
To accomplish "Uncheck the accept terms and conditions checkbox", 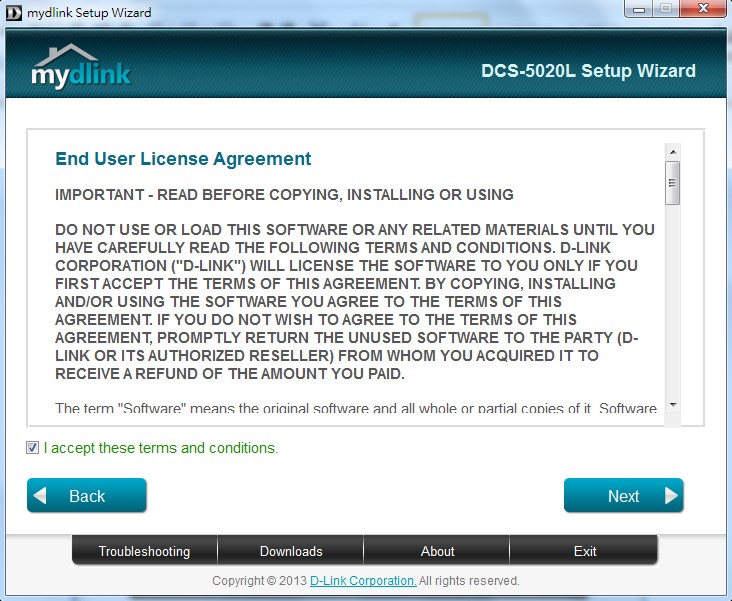I will coord(32,447).
